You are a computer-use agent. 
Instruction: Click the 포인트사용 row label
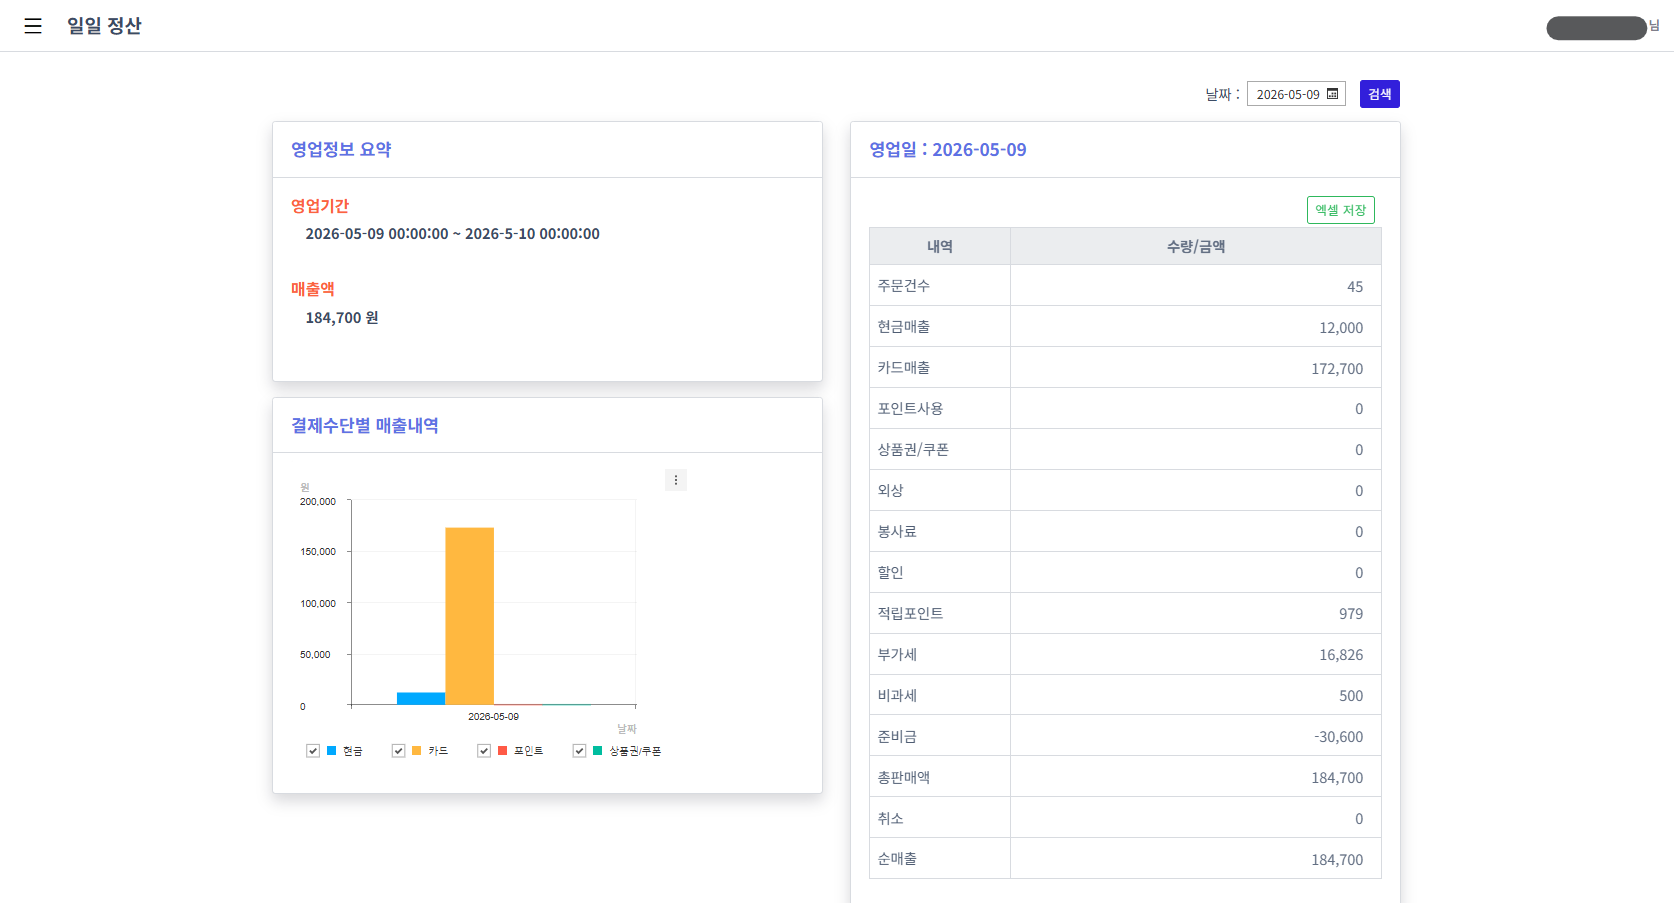click(x=910, y=409)
